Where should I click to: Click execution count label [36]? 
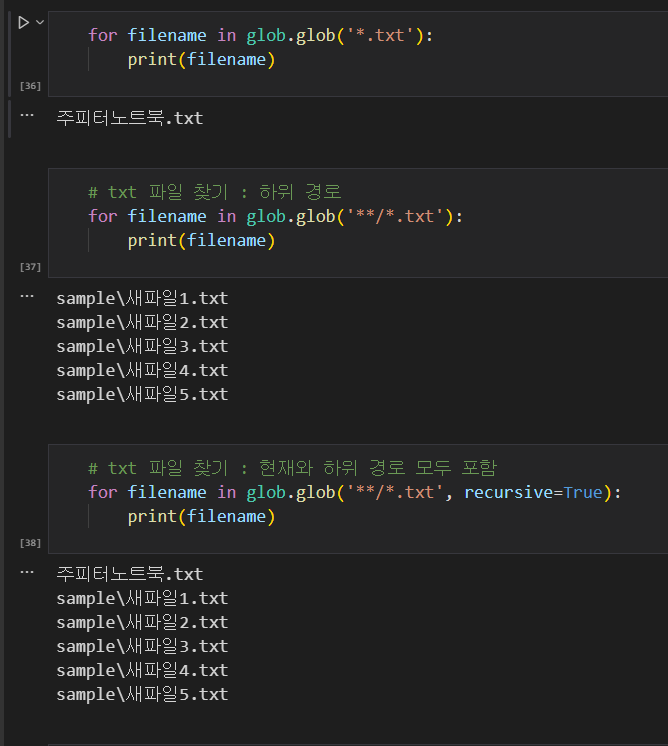(30, 86)
